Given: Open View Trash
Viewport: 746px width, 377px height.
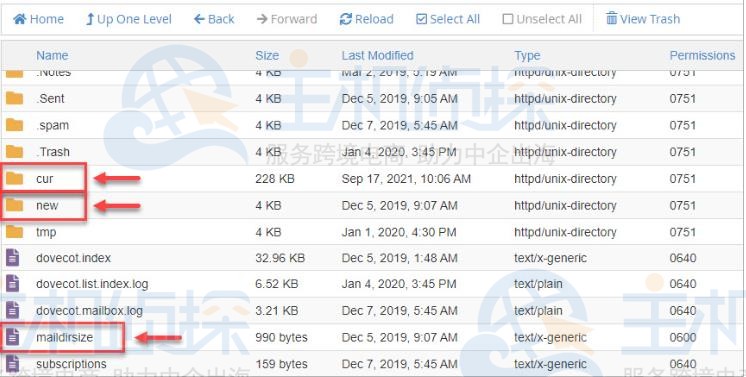Looking at the screenshot, I should tap(643, 19).
